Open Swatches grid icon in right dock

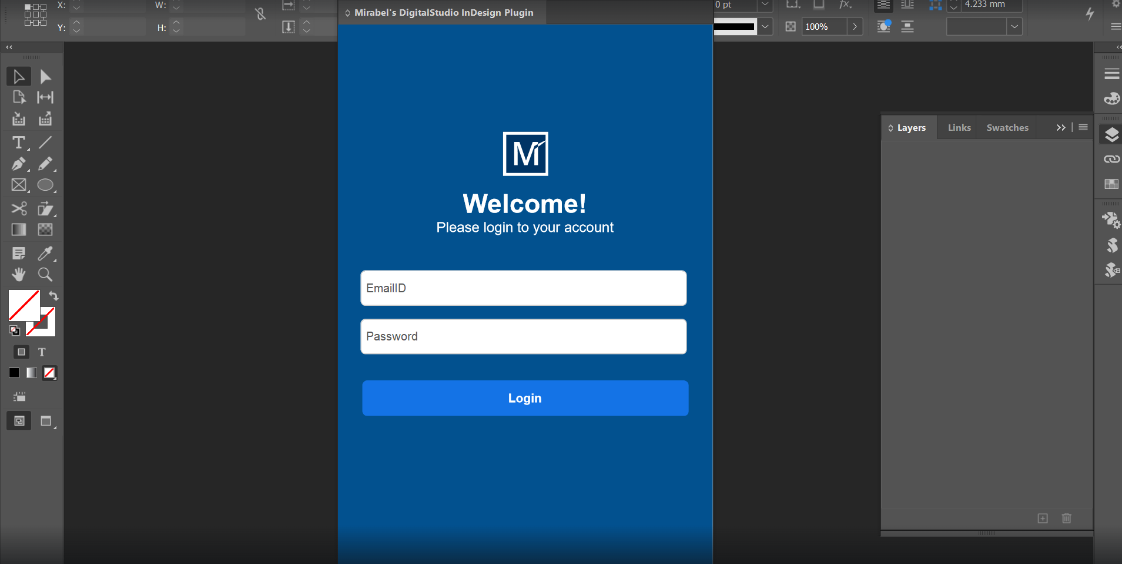pos(1111,184)
